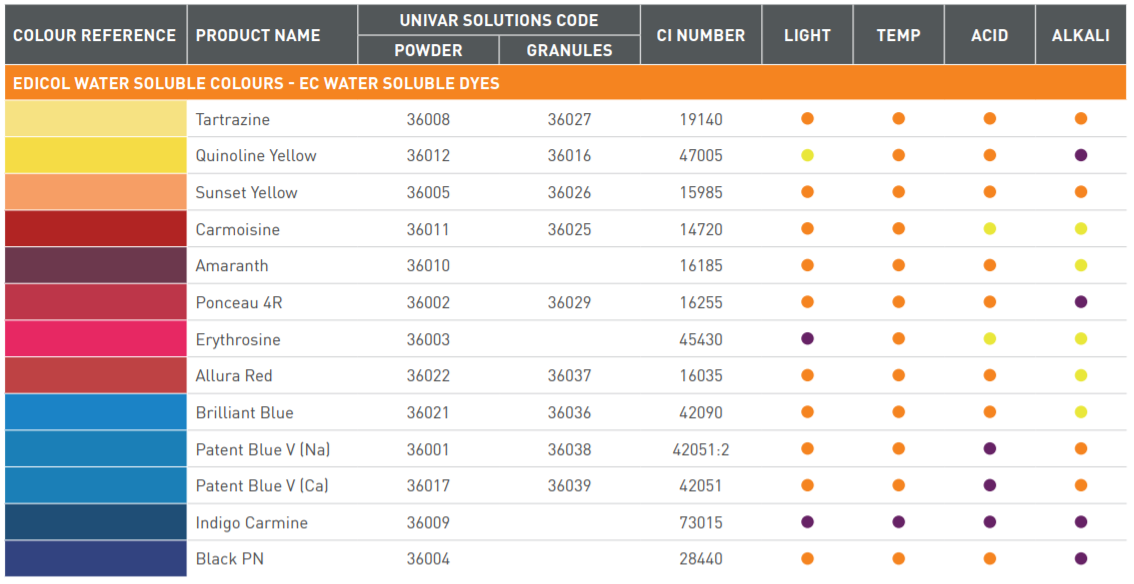Click the Erythrosine pink colour swatch

click(95, 339)
